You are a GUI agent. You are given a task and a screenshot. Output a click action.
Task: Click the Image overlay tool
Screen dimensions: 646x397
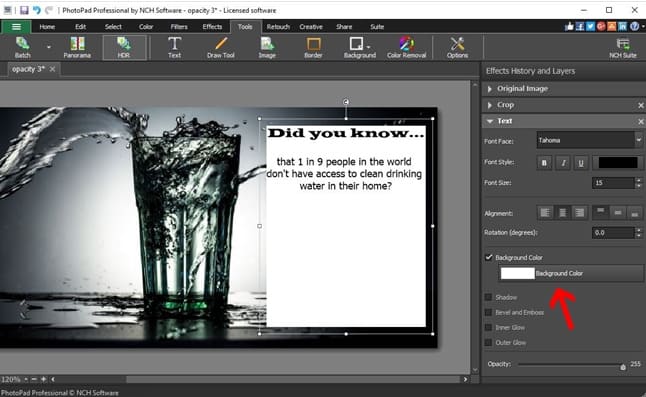click(x=267, y=47)
